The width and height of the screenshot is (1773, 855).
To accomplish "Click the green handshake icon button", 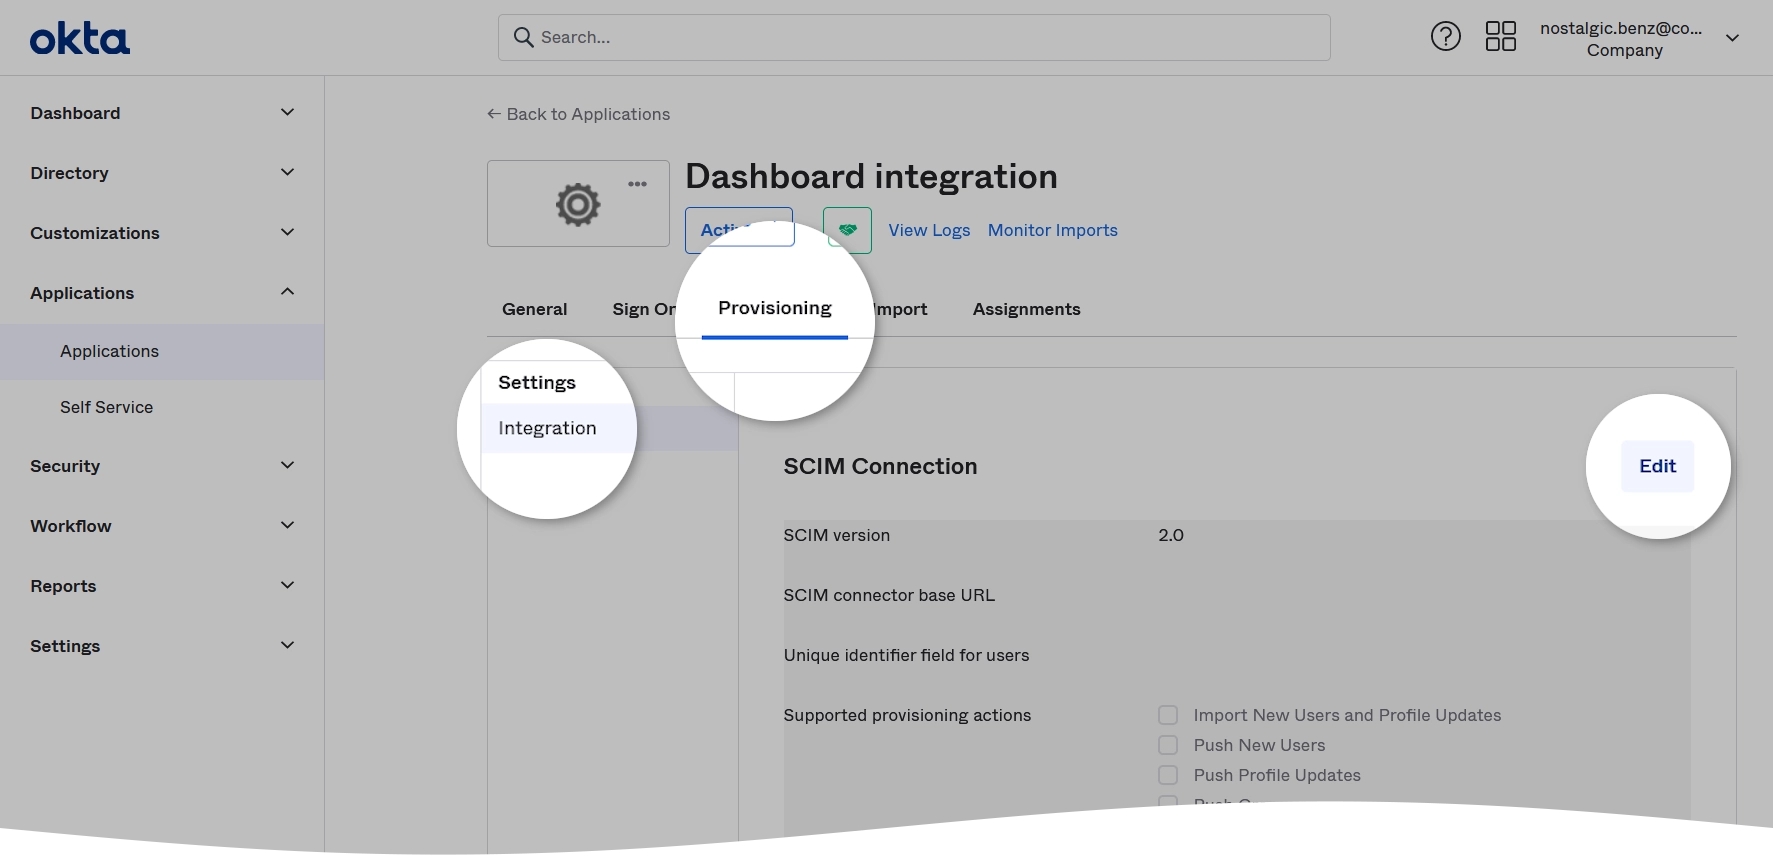I will point(847,230).
